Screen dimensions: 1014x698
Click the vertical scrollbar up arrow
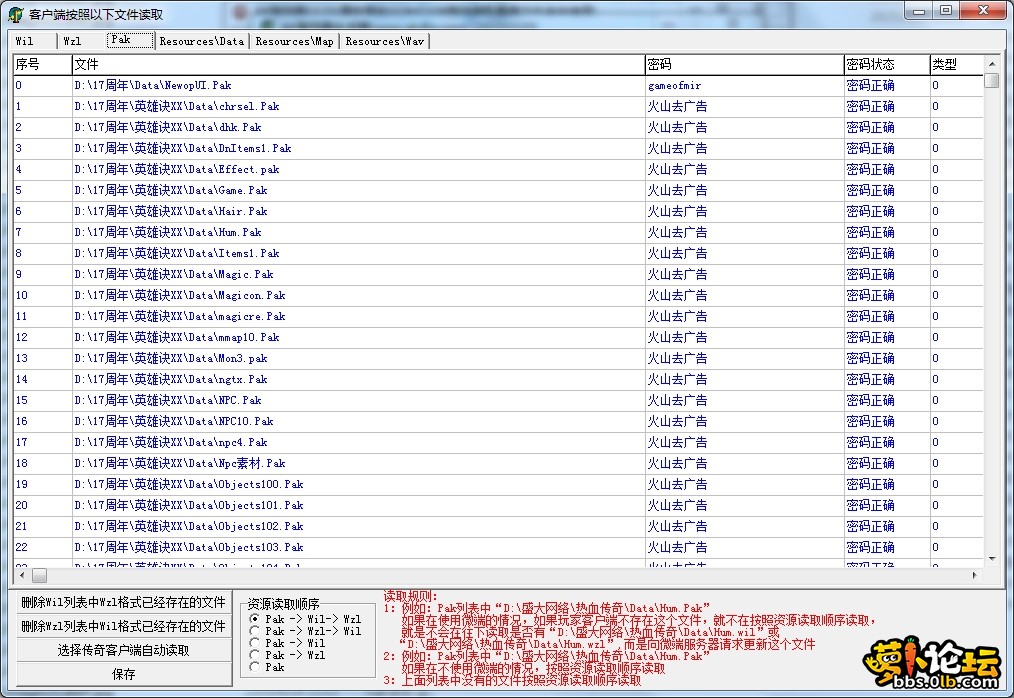(x=991, y=63)
